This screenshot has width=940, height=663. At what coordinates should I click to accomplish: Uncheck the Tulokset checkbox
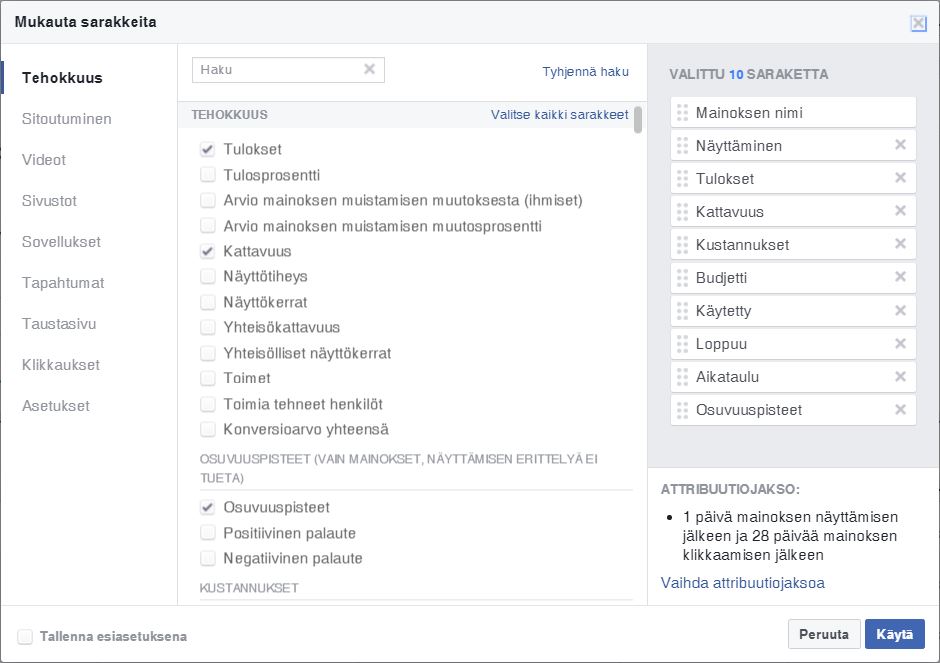tap(207, 149)
